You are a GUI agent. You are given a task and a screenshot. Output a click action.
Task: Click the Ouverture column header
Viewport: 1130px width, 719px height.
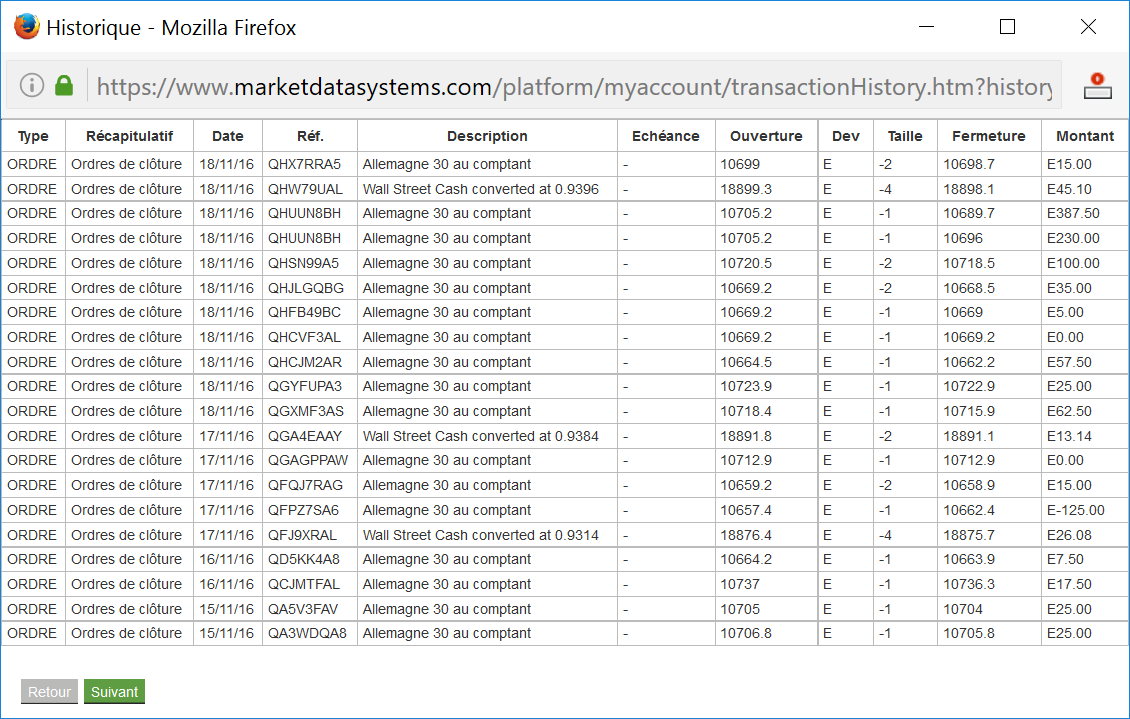click(766, 136)
